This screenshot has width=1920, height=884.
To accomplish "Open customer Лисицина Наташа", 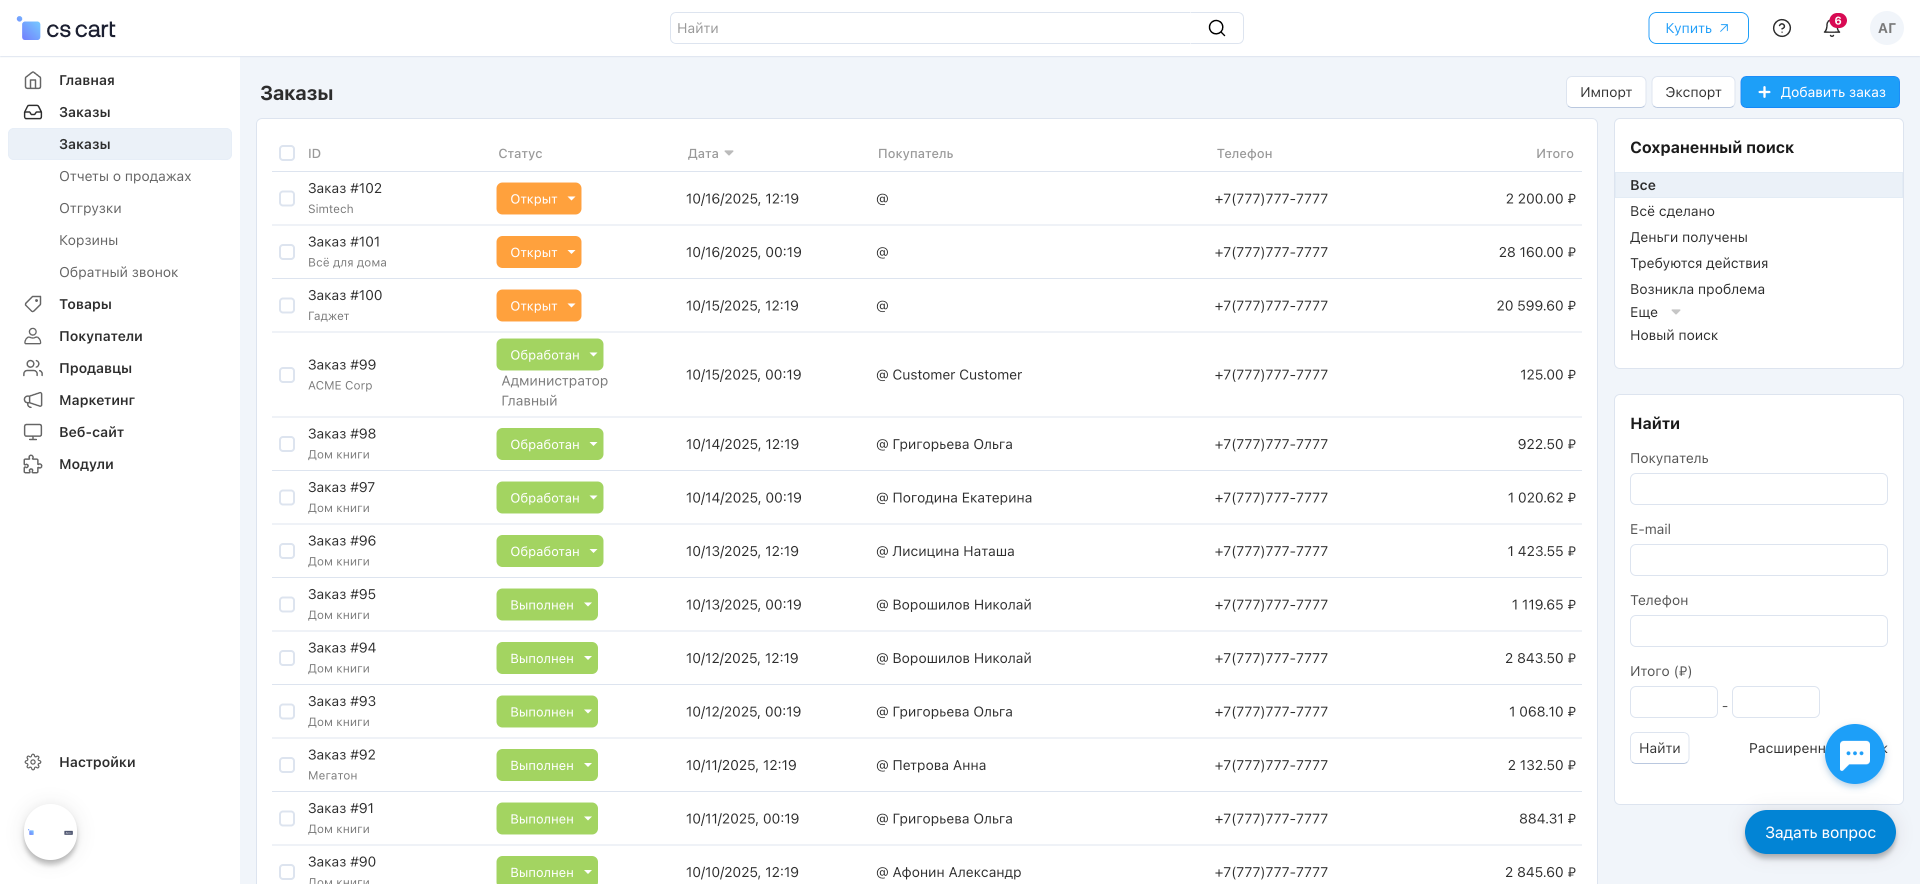I will (953, 551).
